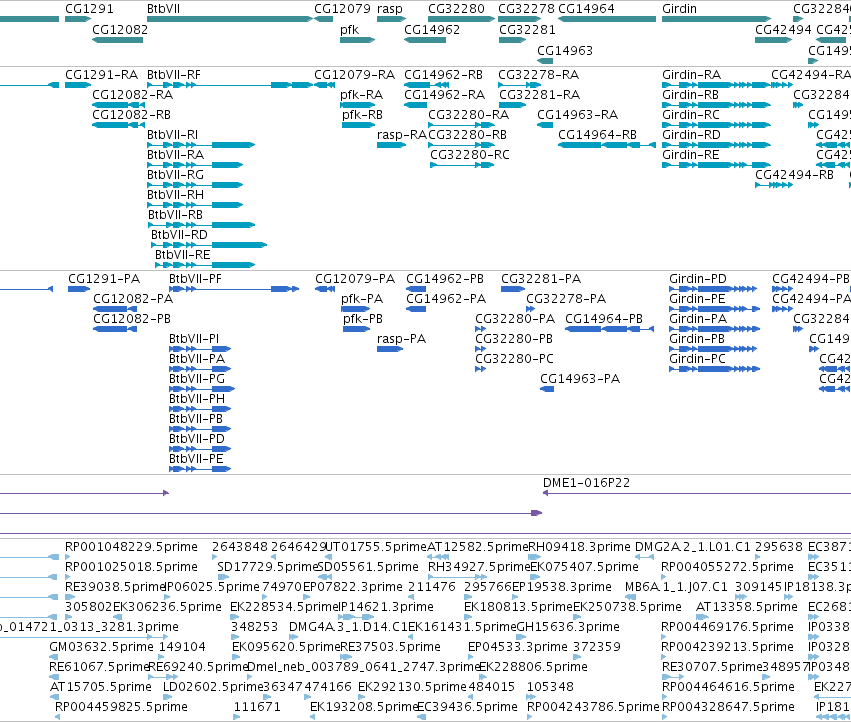Open the BtbVII-PF protein
This screenshot has height=722, width=851.
(234, 289)
